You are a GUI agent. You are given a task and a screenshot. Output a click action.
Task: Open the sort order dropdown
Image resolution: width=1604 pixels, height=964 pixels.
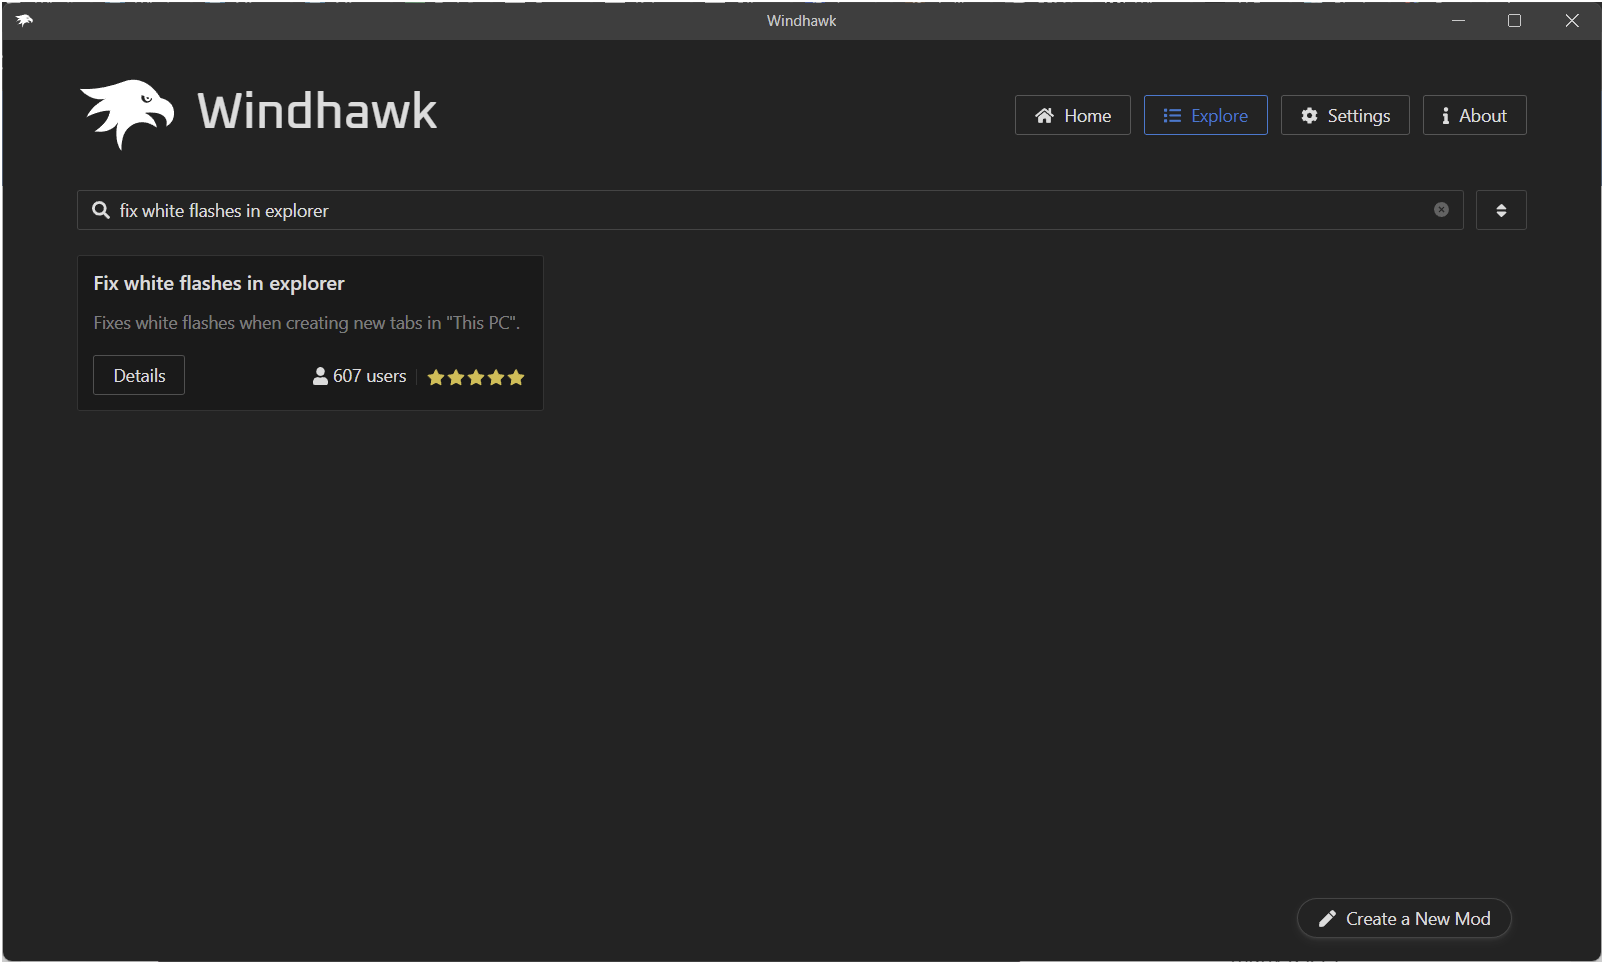click(1501, 210)
